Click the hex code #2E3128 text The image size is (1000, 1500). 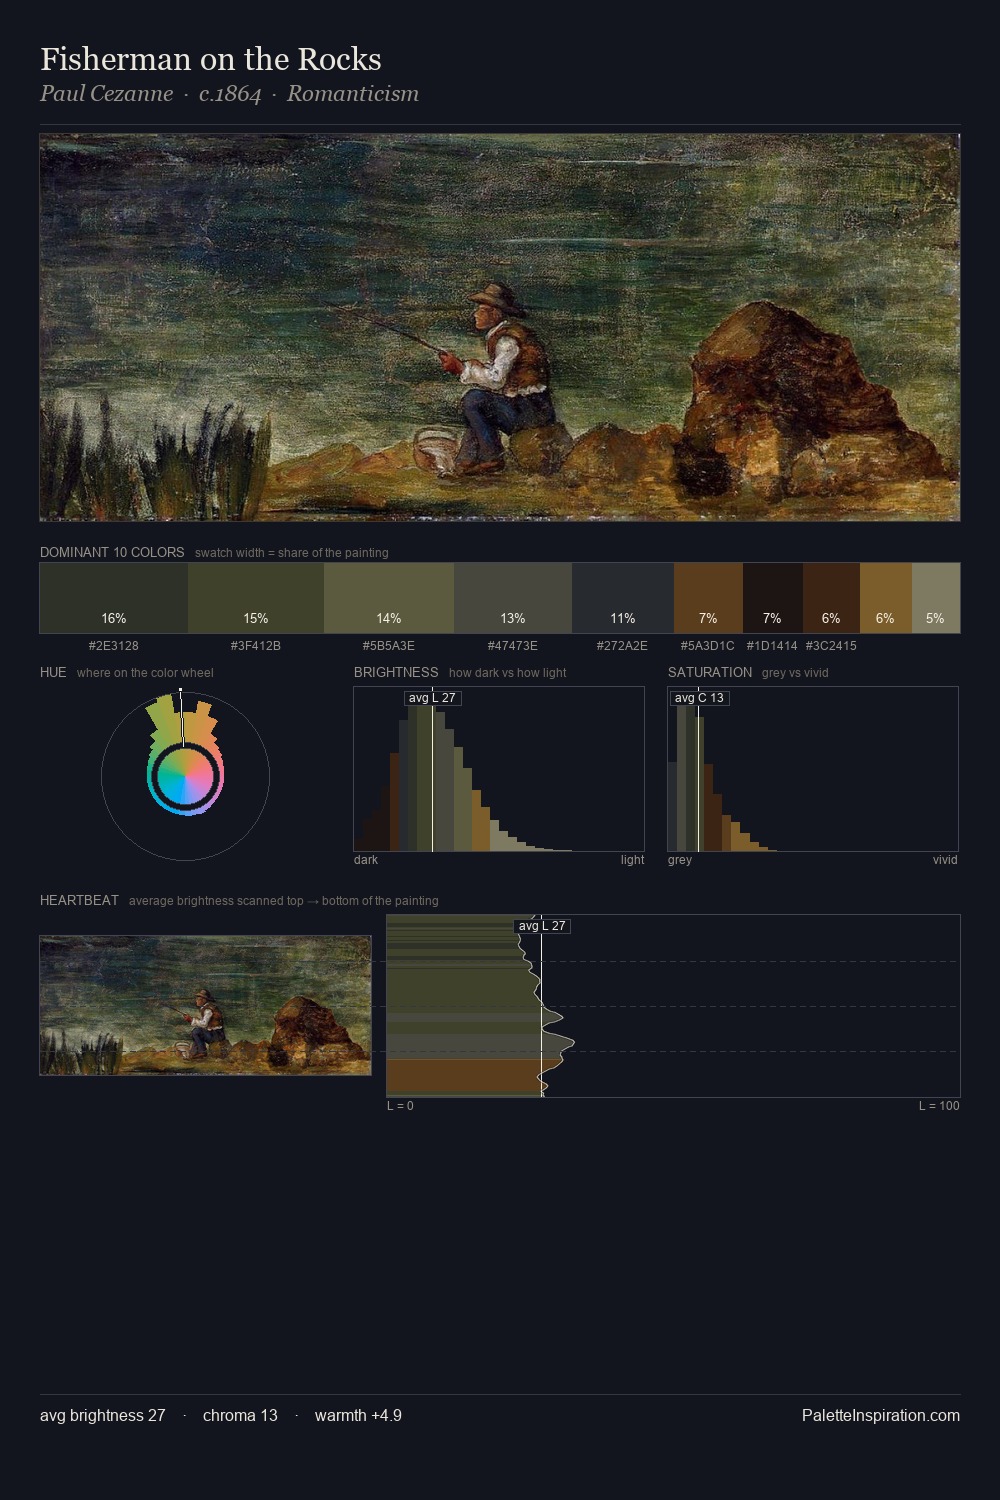(x=114, y=646)
